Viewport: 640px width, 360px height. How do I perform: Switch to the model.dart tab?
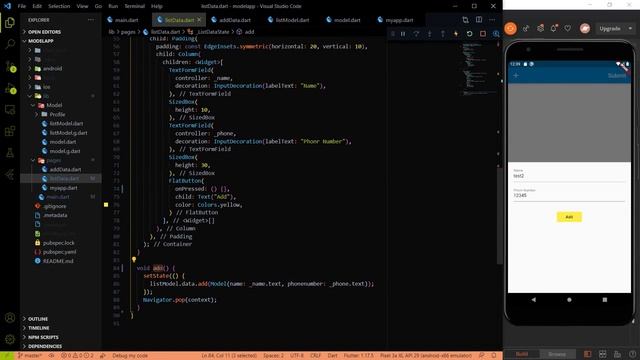(347, 20)
